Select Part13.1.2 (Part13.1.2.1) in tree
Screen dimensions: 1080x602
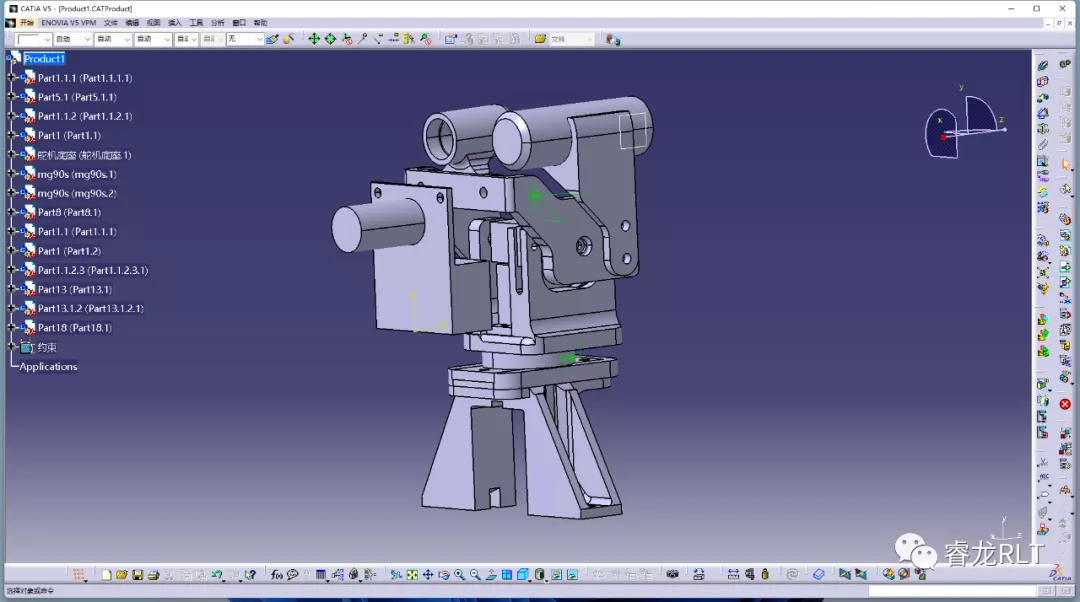[90, 309]
